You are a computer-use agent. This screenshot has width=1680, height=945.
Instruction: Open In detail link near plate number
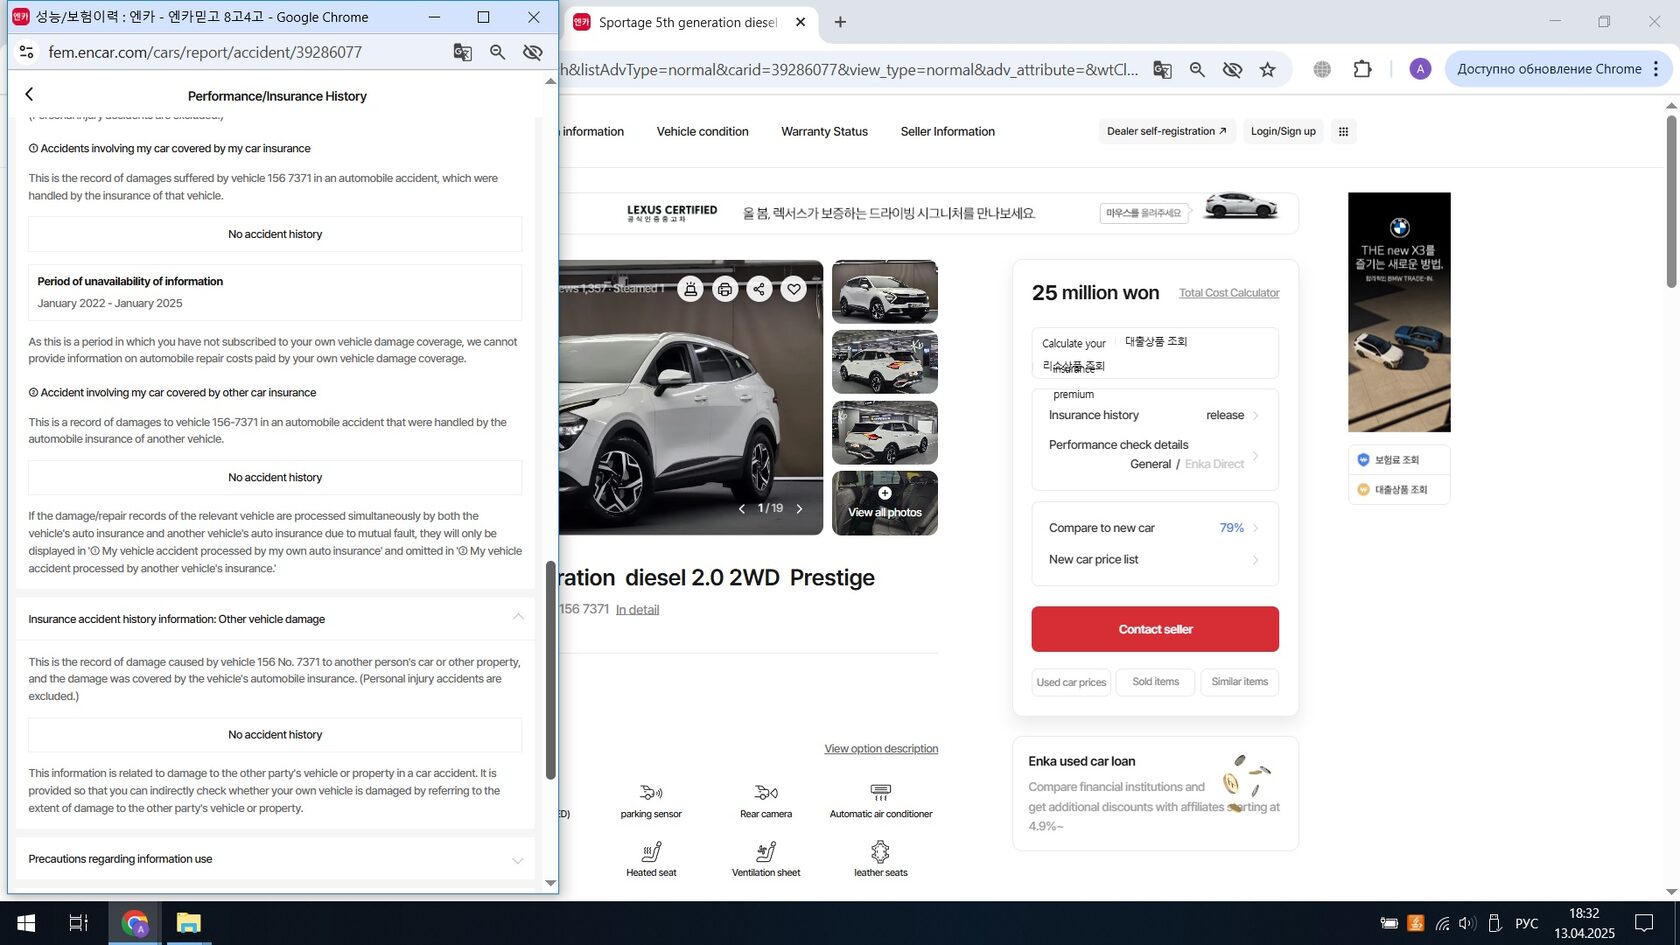tap(637, 610)
